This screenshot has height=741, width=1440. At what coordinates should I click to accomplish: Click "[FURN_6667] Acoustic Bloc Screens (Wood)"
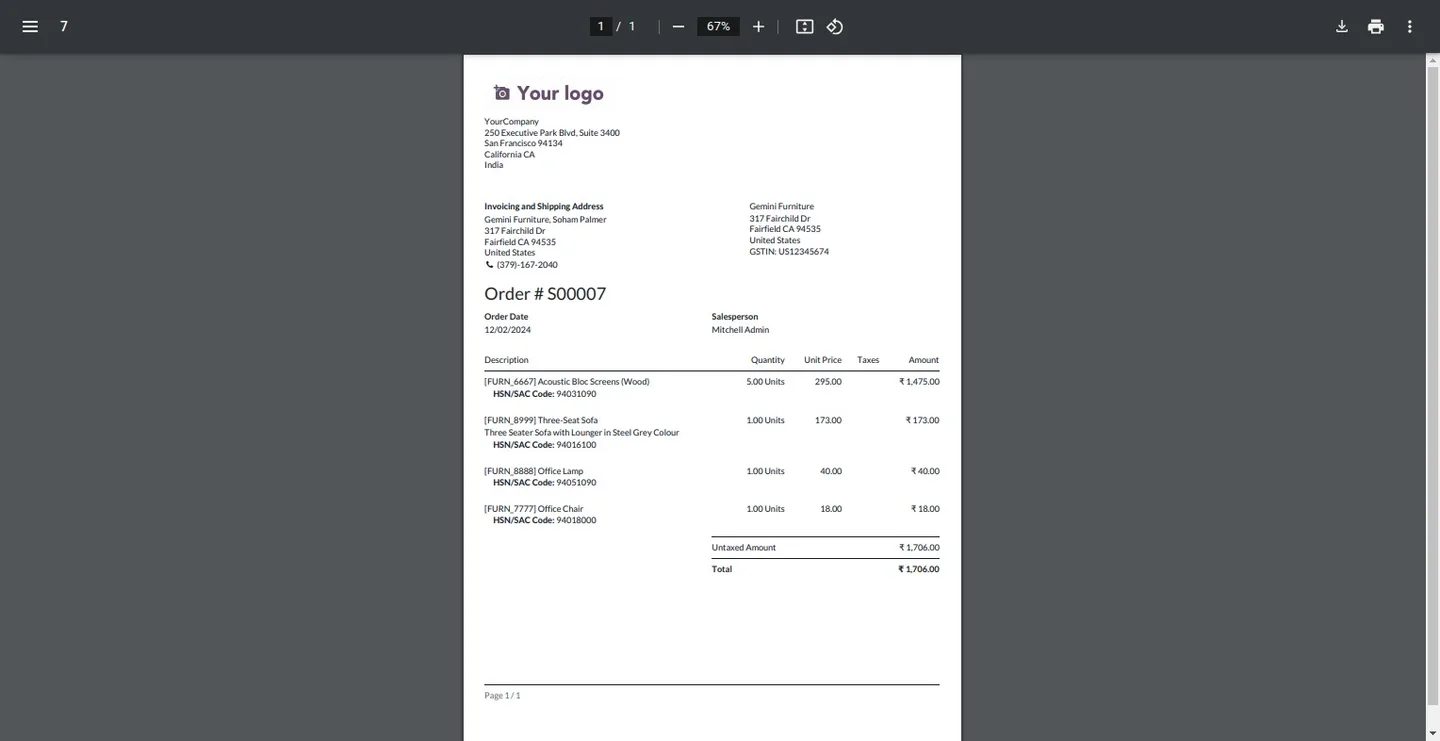(x=567, y=382)
